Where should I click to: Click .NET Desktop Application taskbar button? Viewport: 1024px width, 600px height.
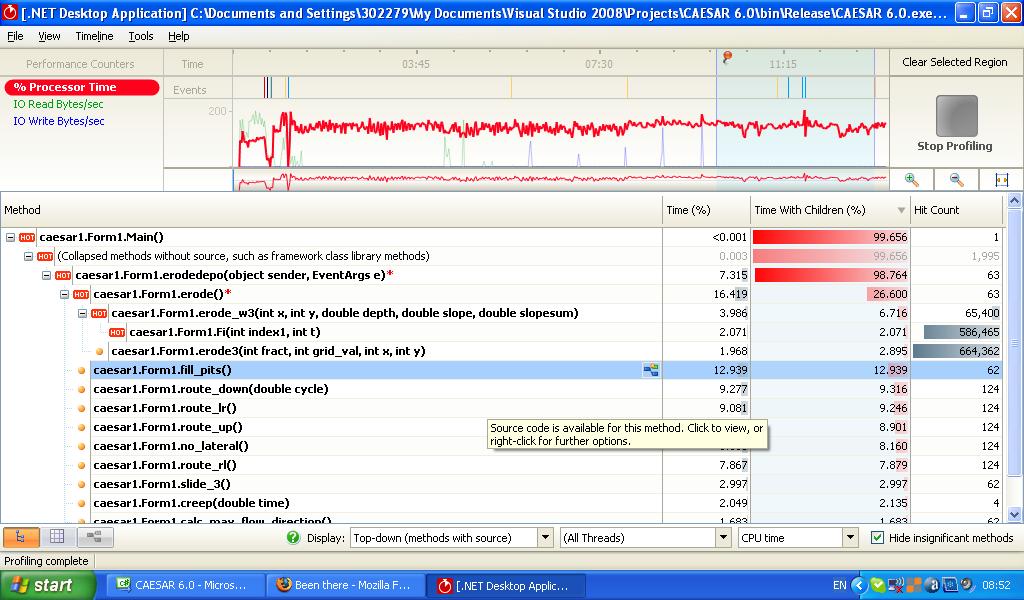[x=505, y=585]
